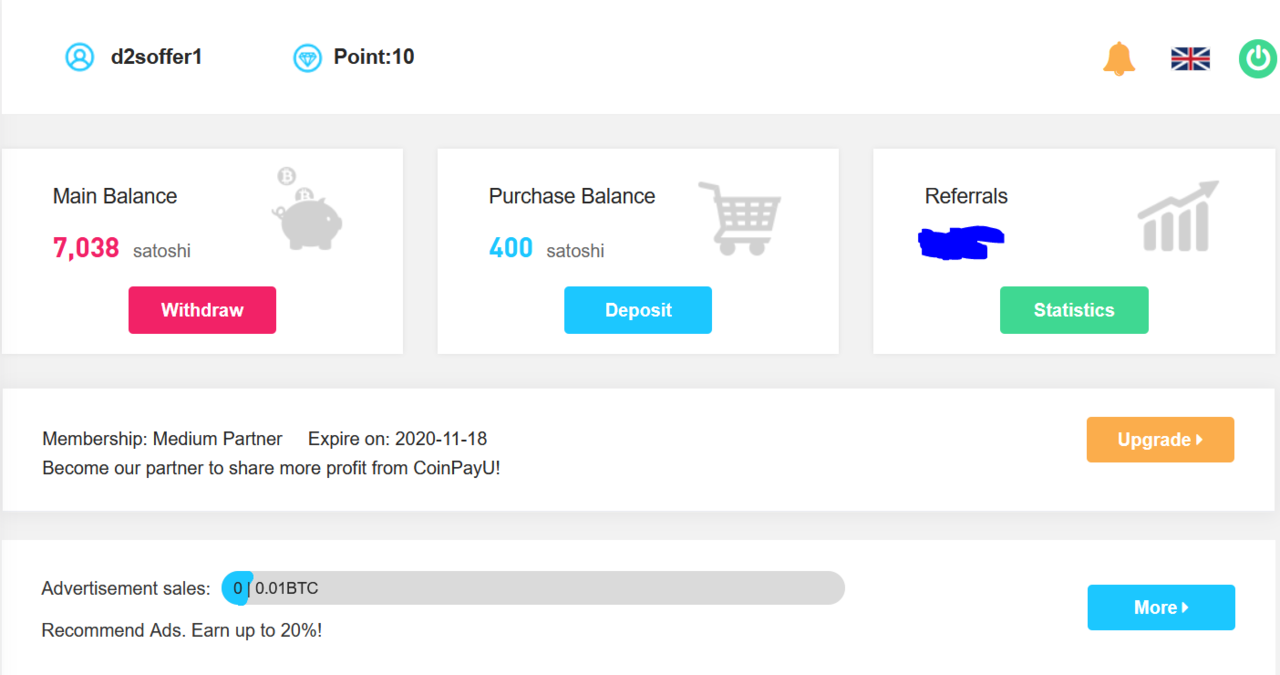Expand the orange Upgrade button
This screenshot has height=675, width=1280.
[1160, 440]
